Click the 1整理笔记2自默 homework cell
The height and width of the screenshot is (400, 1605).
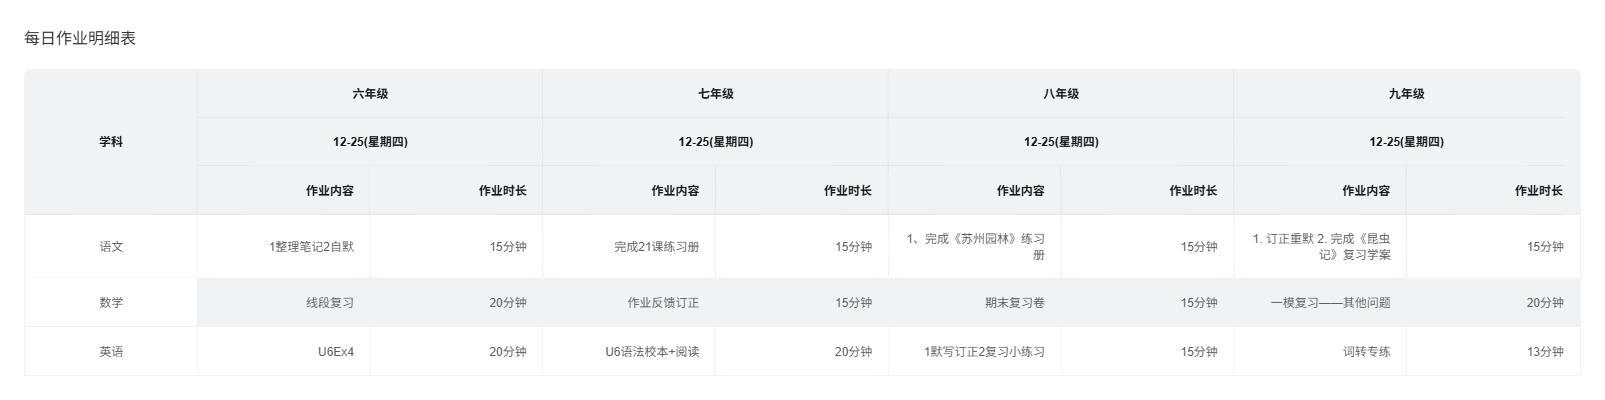pyautogui.click(x=311, y=247)
